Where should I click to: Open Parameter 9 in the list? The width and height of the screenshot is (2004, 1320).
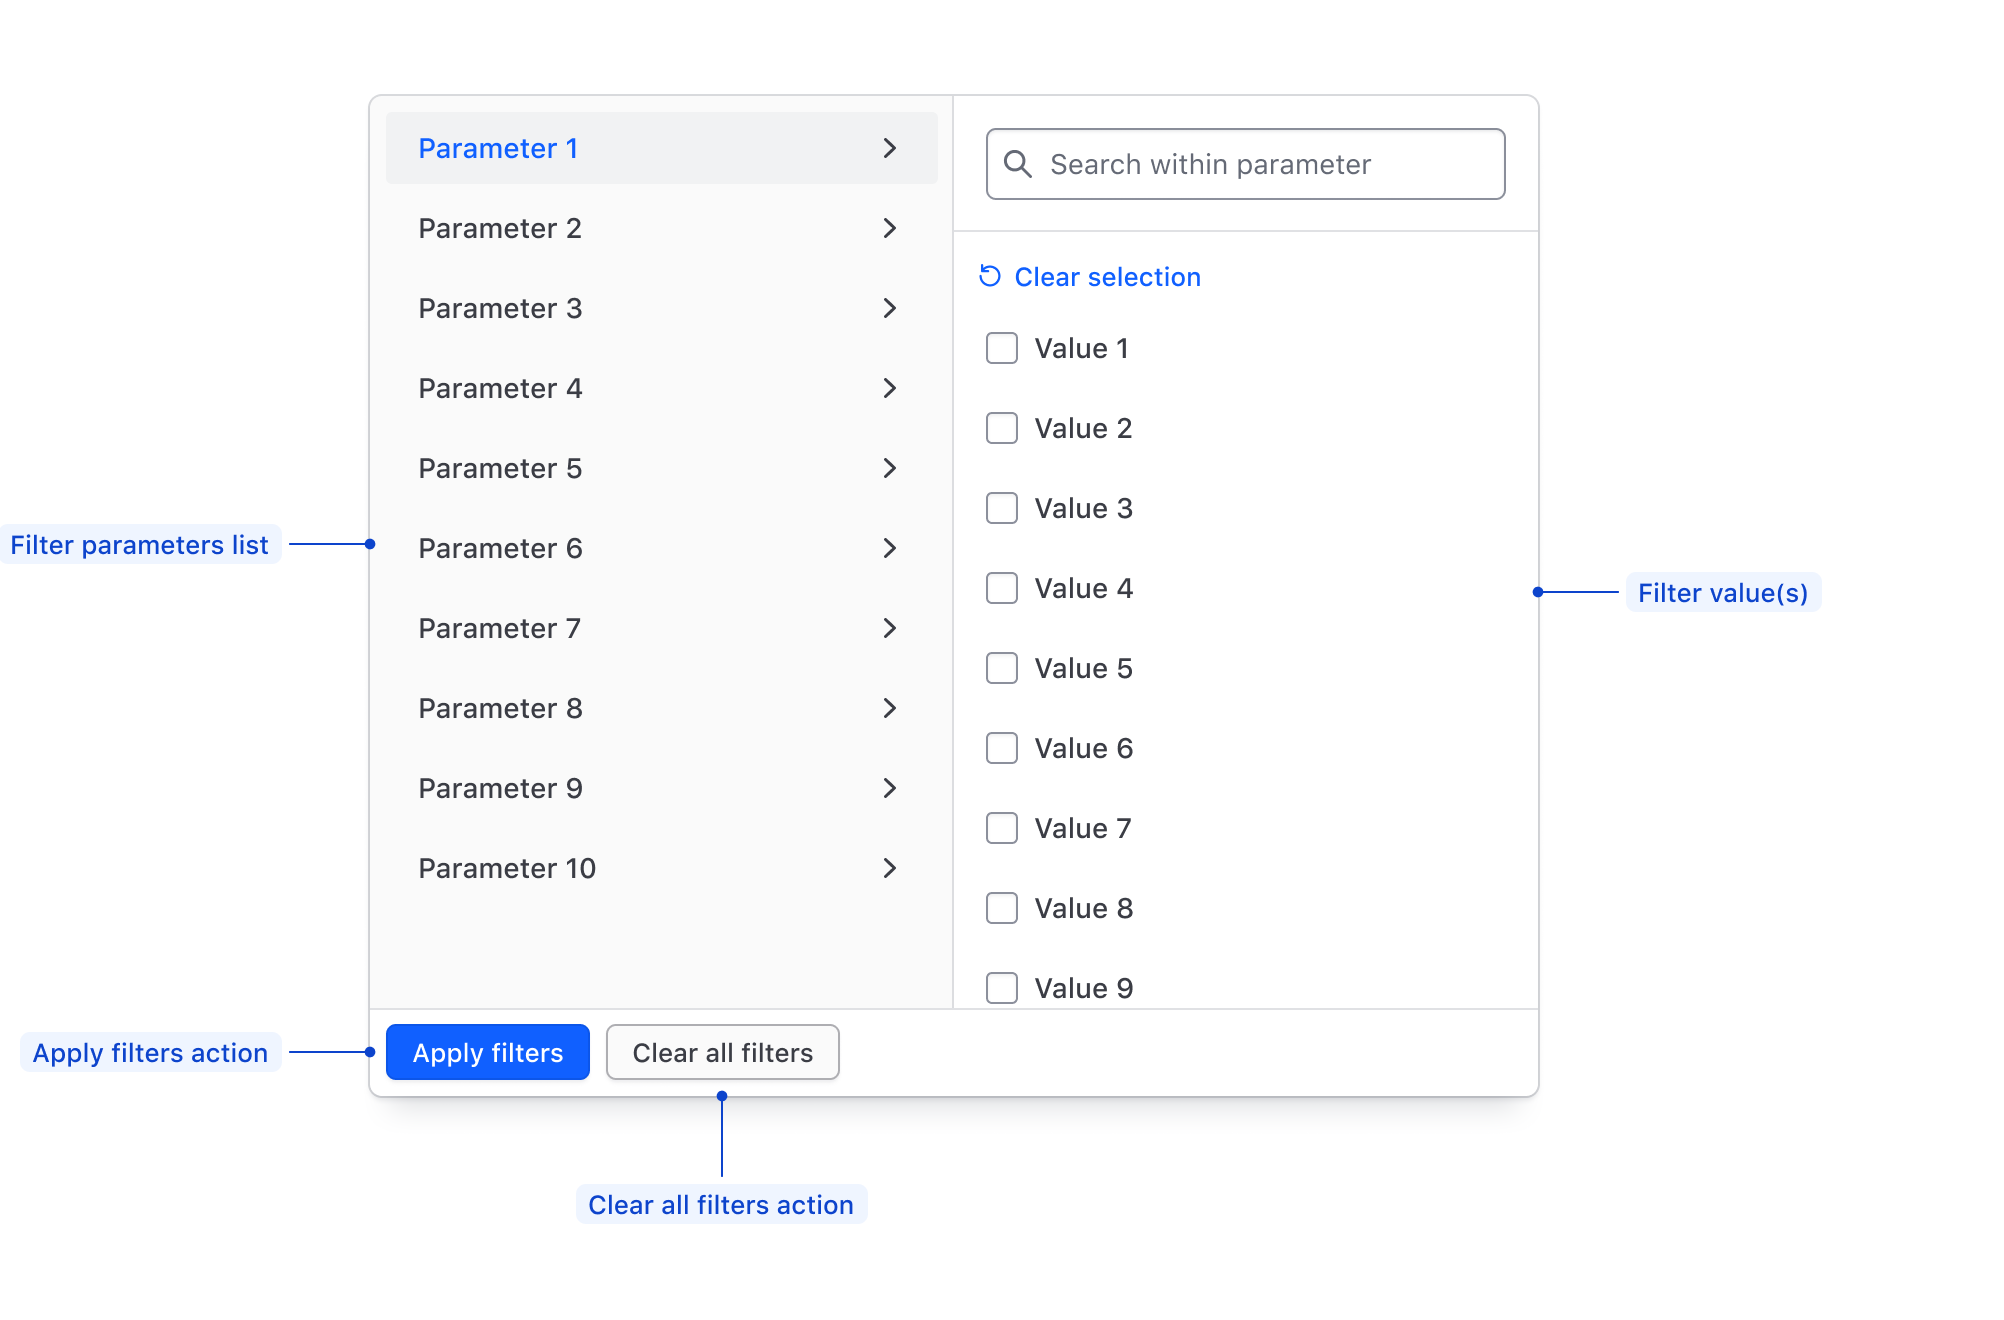coord(500,788)
